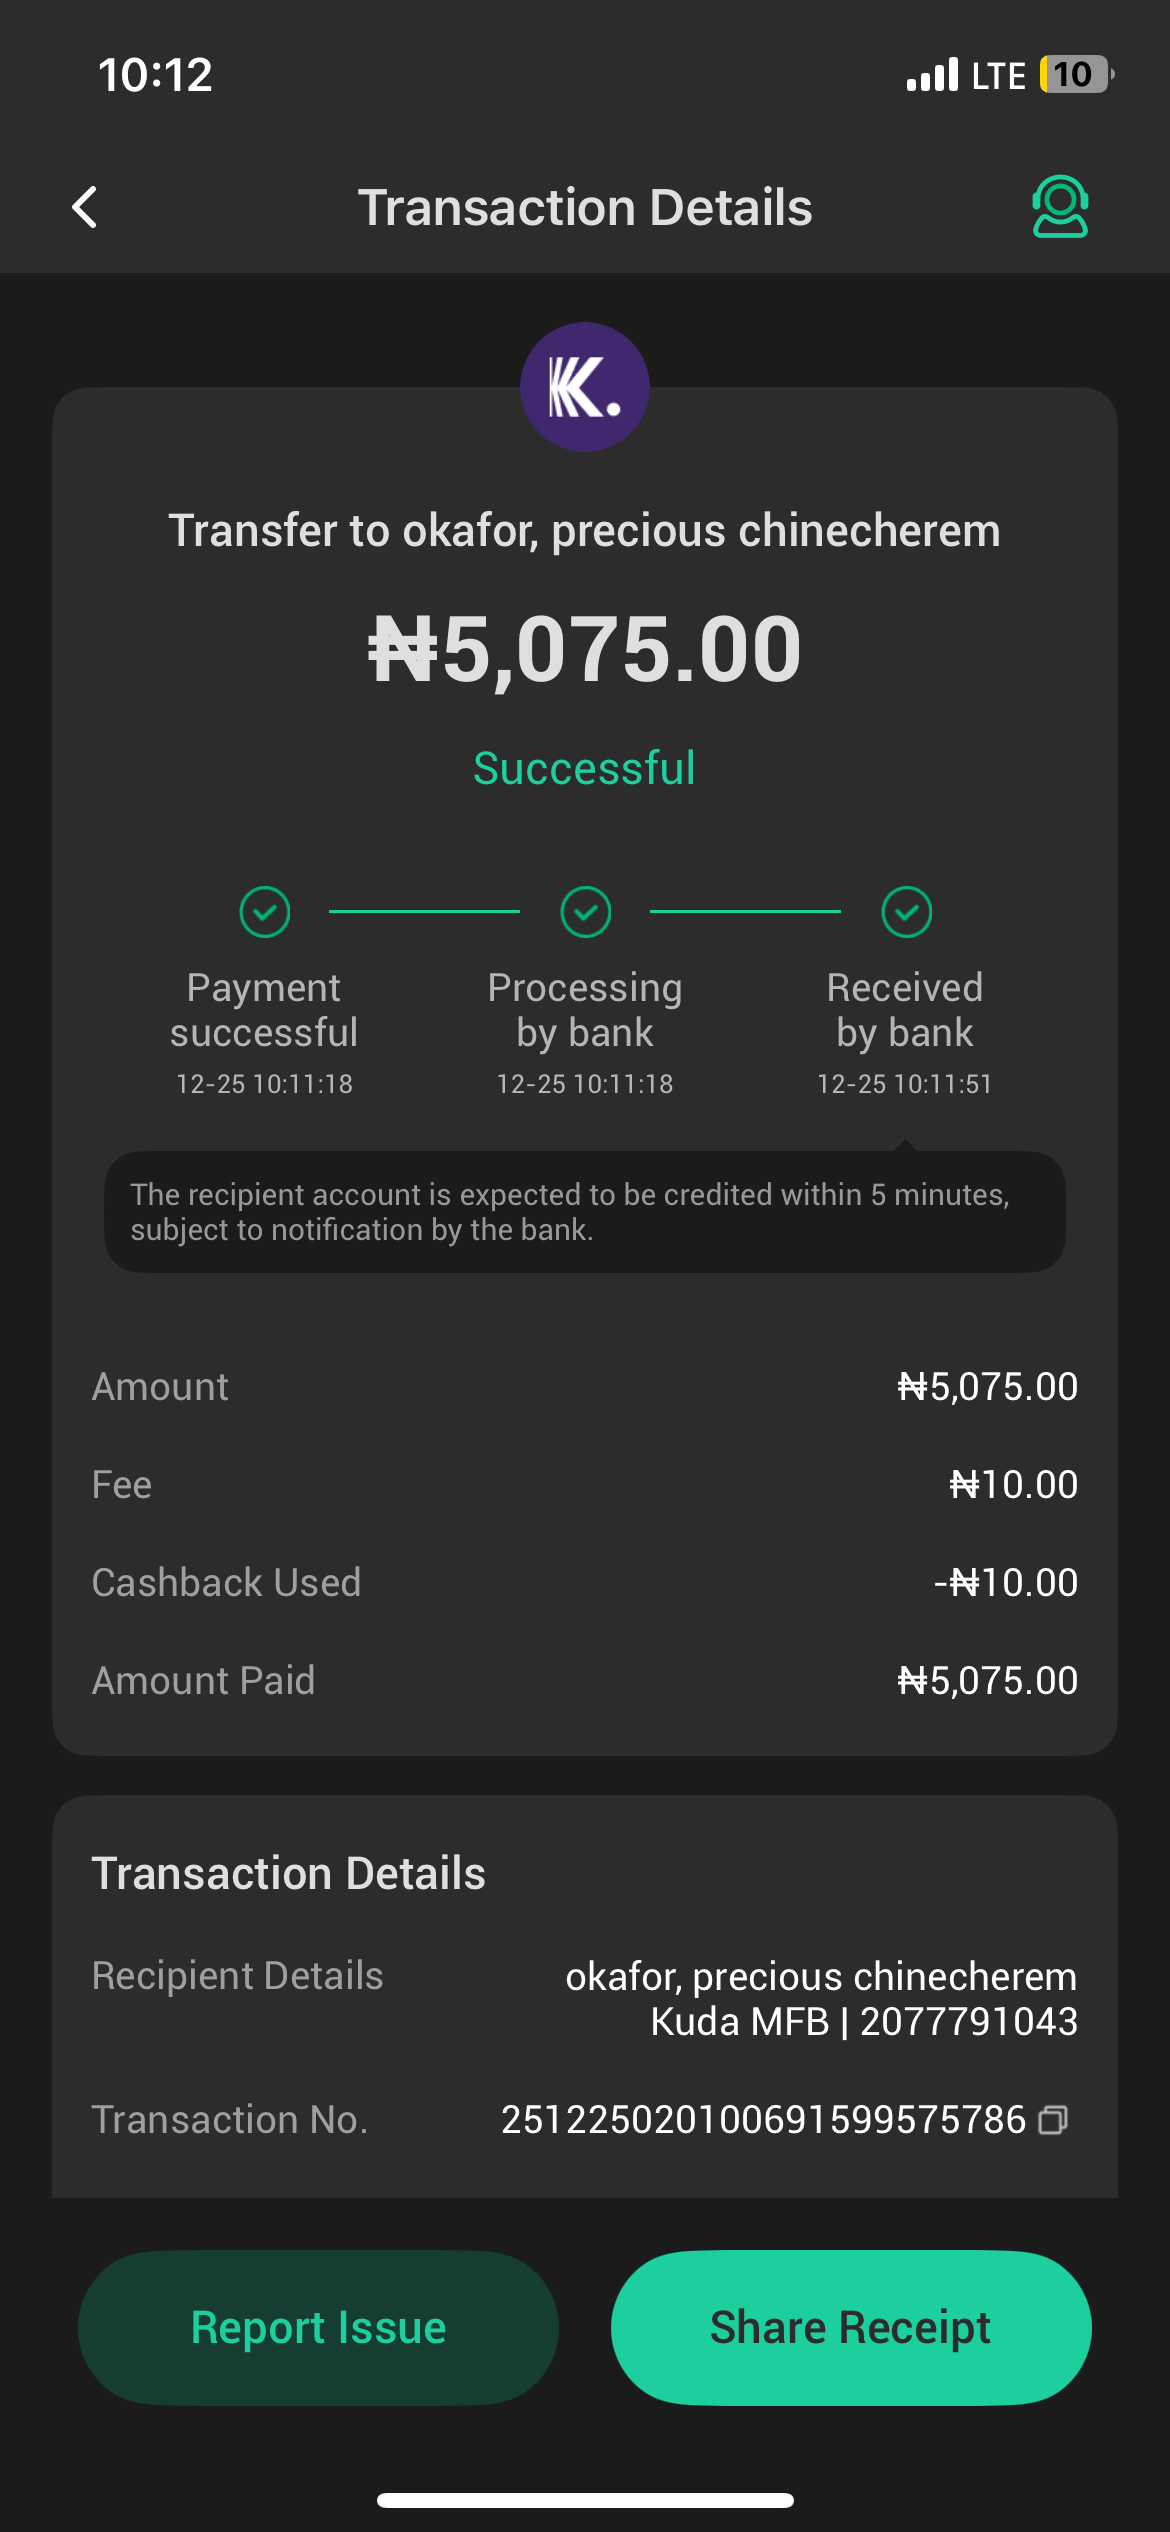Tap the large ₦5,075.00 amount heading

585,650
